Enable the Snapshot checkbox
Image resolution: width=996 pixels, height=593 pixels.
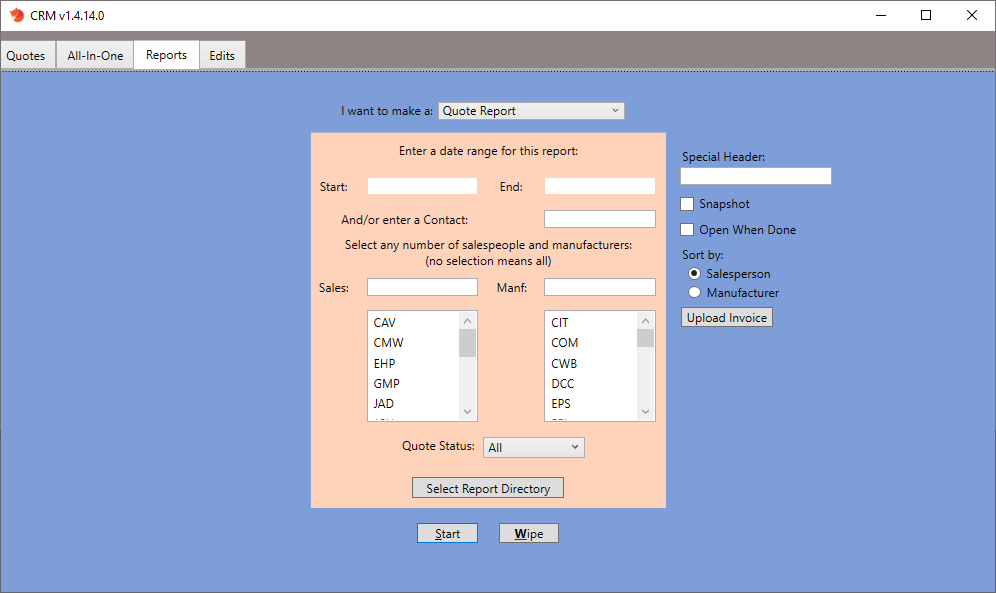(687, 204)
